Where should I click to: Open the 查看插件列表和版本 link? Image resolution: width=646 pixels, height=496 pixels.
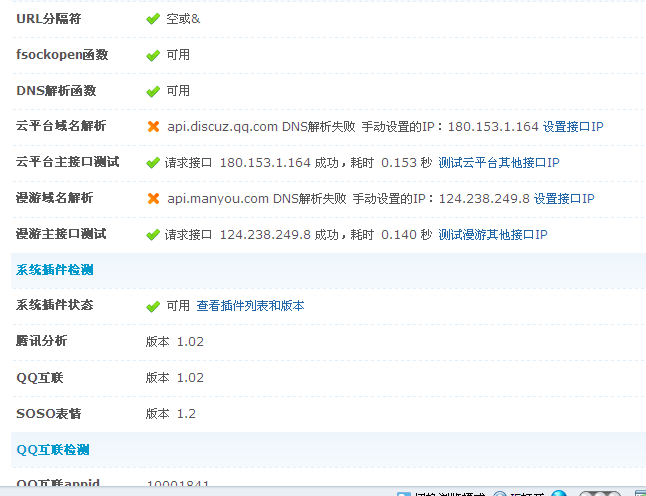click(250, 306)
